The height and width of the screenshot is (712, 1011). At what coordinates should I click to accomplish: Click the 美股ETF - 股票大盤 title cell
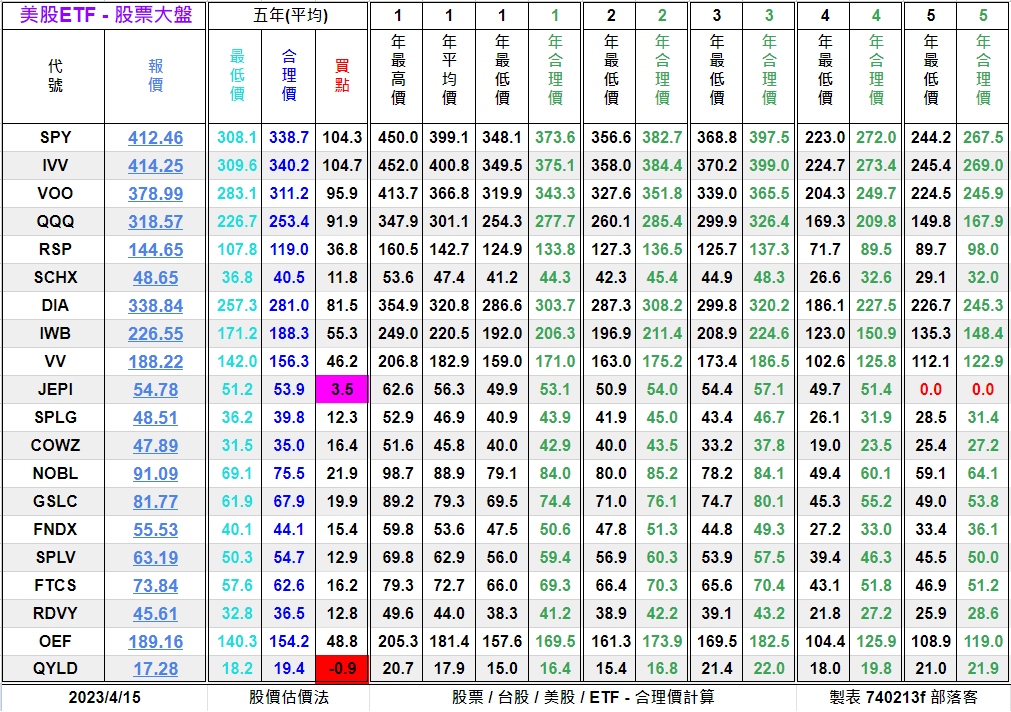[x=103, y=15]
